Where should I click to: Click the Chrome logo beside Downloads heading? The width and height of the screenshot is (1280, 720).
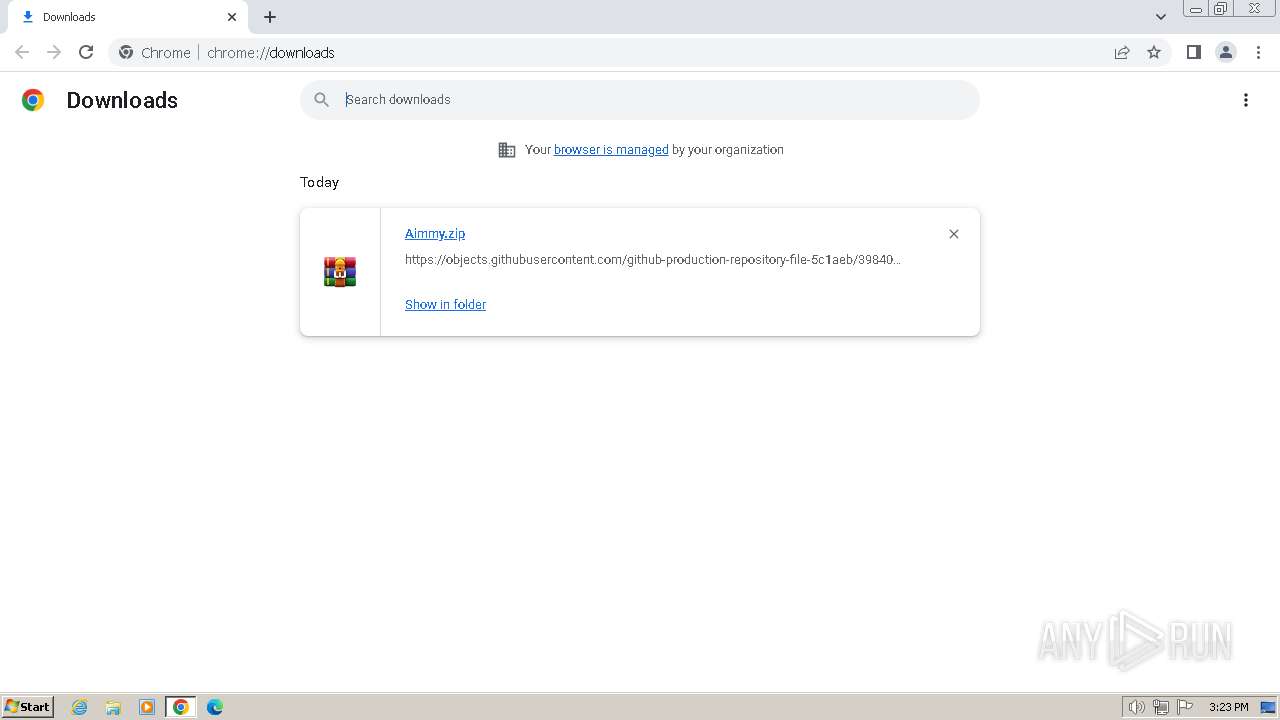[x=33, y=100]
